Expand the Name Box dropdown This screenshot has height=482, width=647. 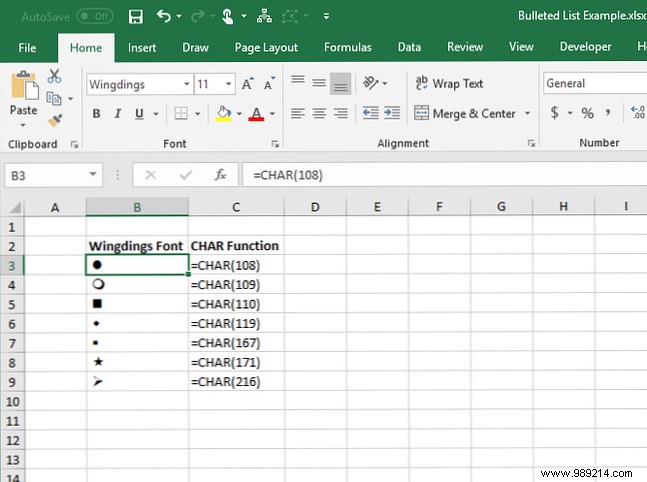pyautogui.click(x=93, y=175)
